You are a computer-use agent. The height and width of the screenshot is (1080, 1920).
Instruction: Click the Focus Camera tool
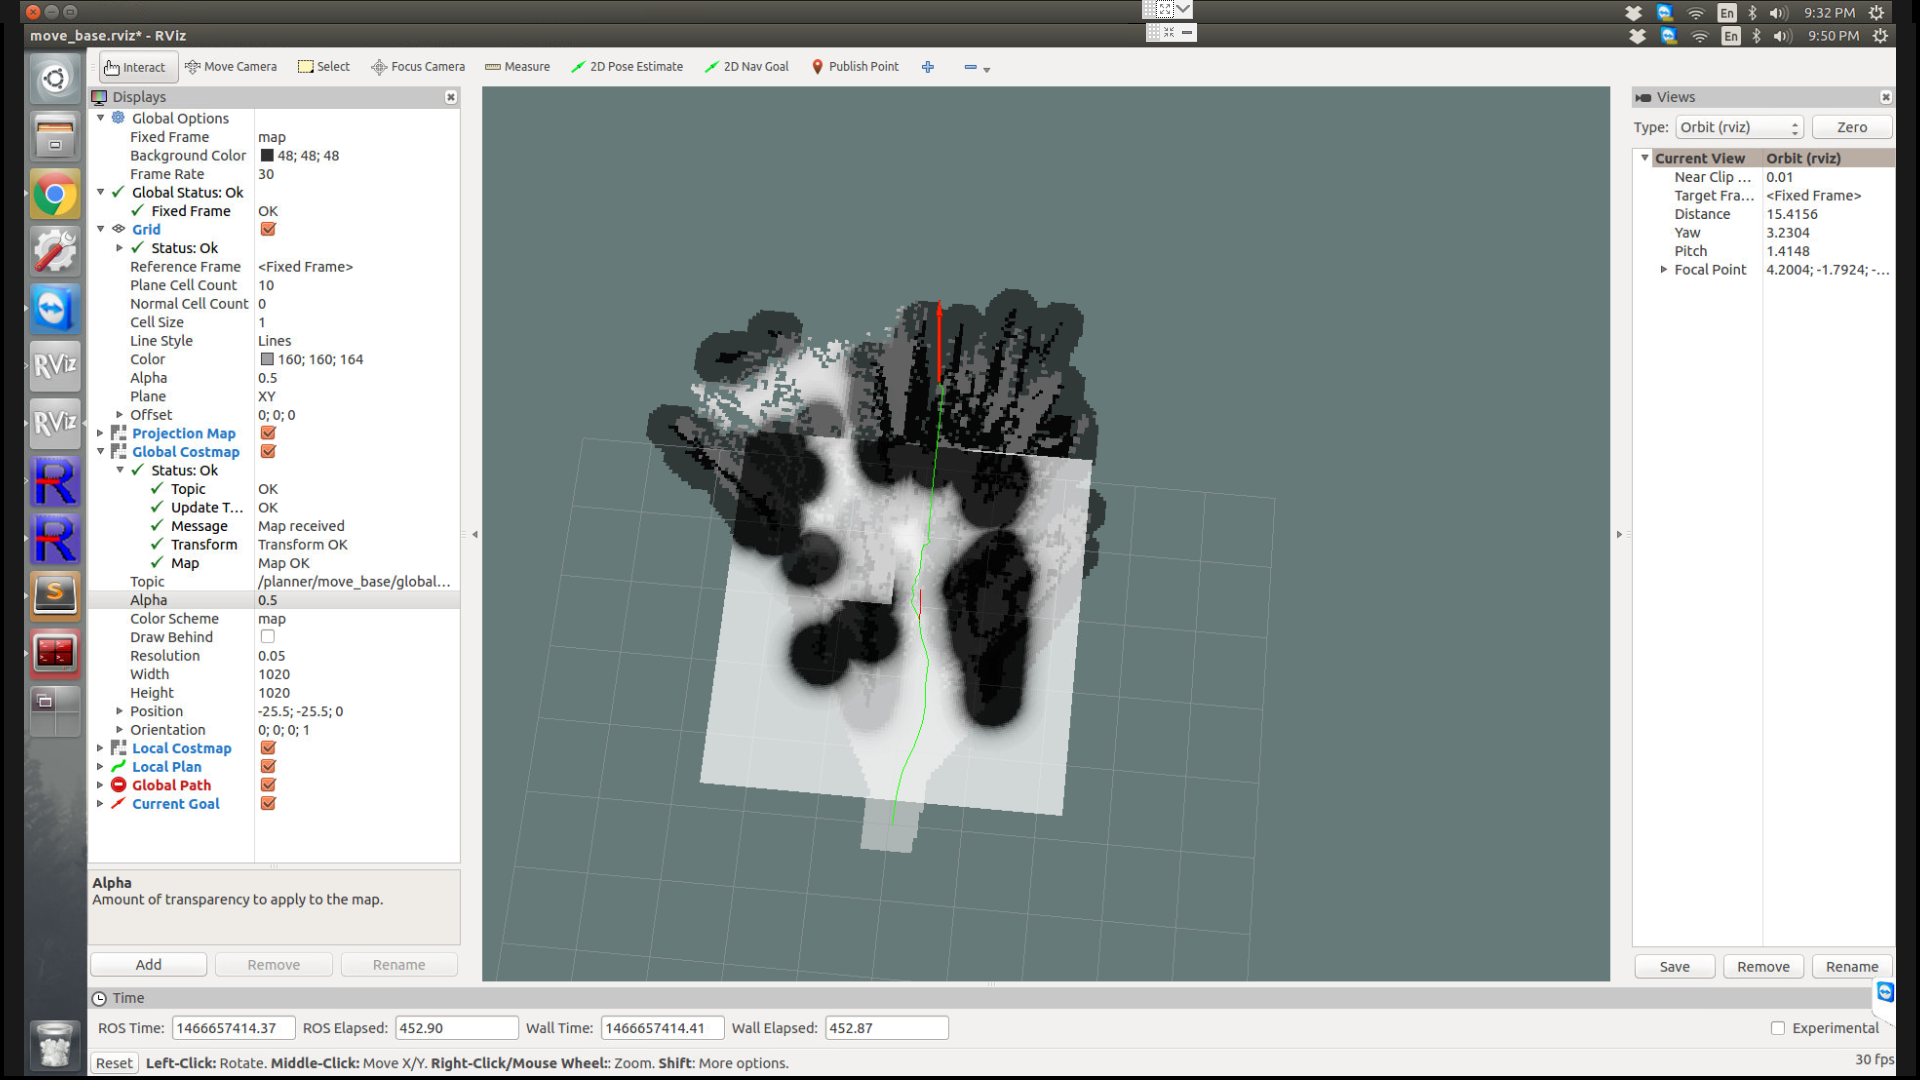pos(418,67)
